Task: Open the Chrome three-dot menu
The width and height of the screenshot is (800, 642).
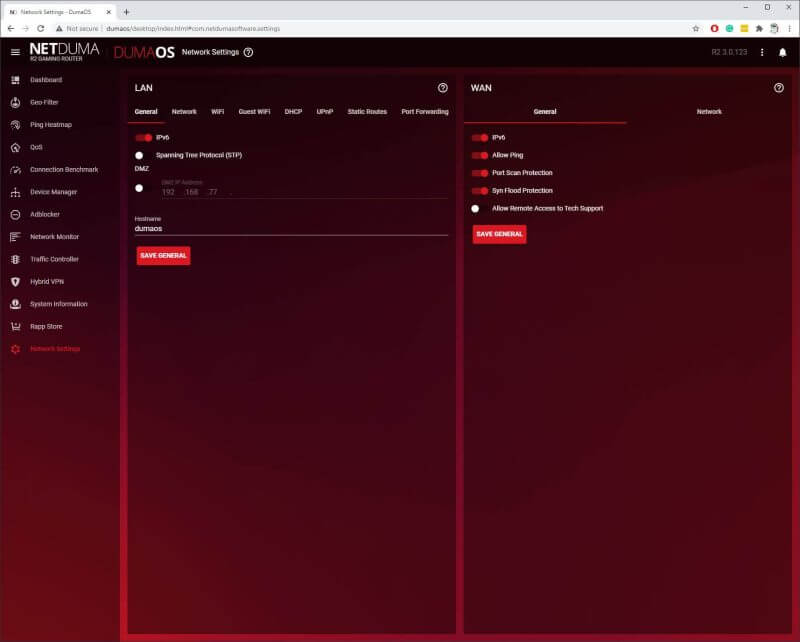Action: 789,29
